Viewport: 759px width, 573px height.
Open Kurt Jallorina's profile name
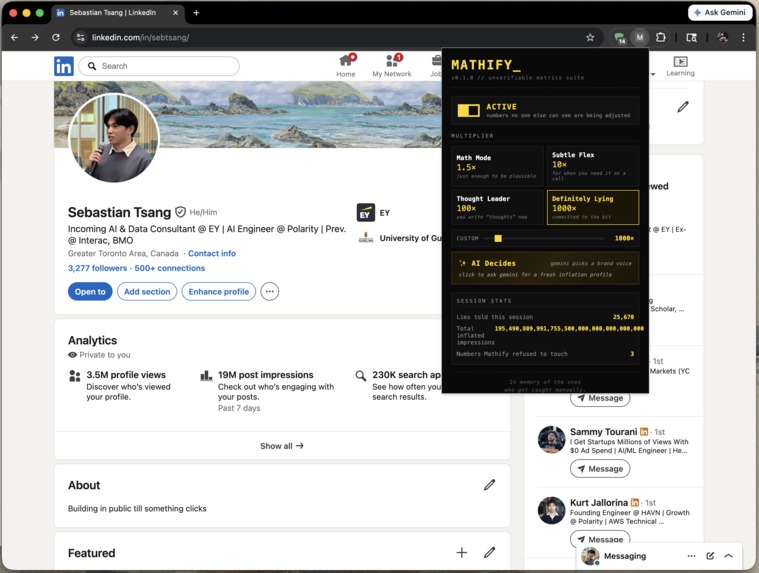click(x=599, y=502)
